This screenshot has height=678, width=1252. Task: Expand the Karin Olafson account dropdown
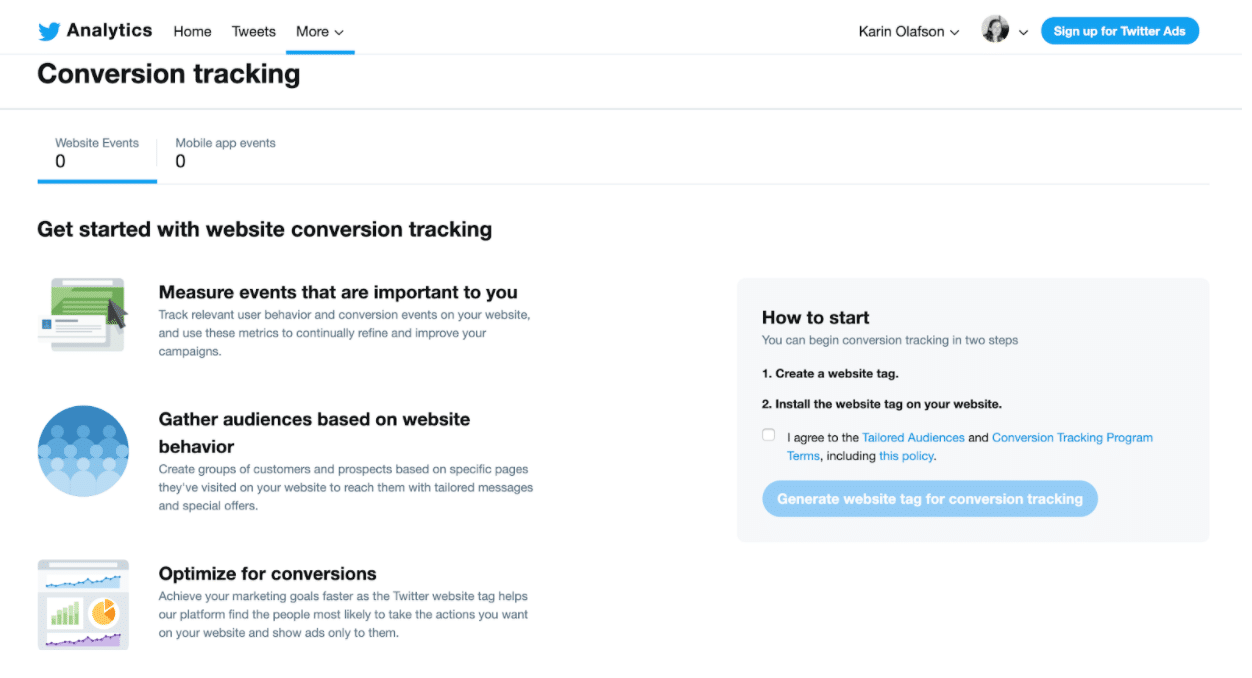(909, 31)
